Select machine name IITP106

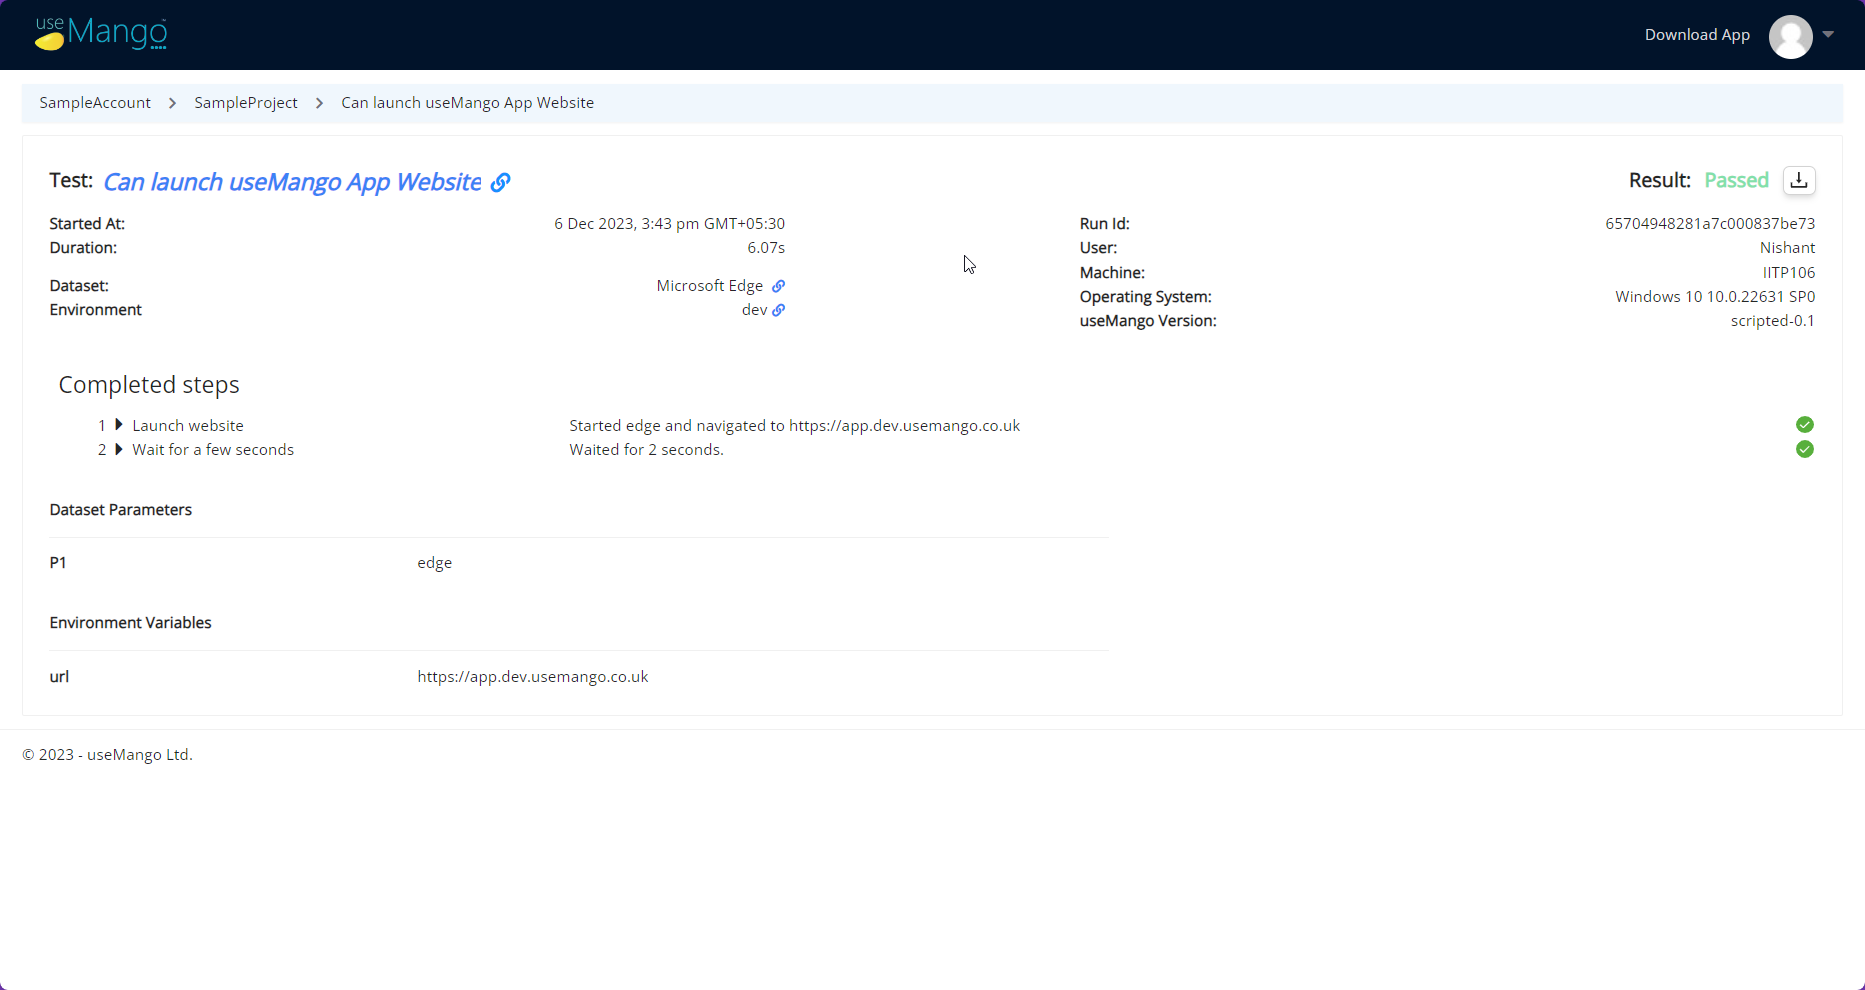coord(1789,272)
